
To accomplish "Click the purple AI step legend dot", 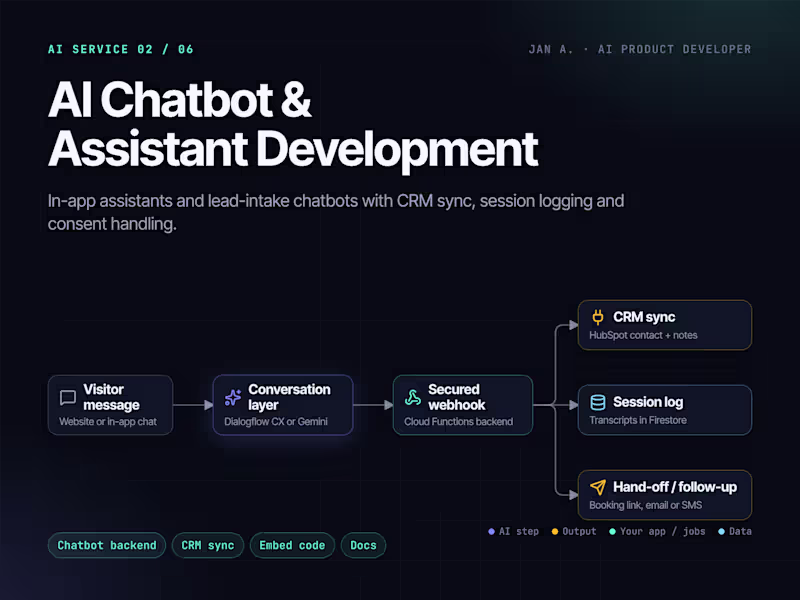I will pos(491,532).
